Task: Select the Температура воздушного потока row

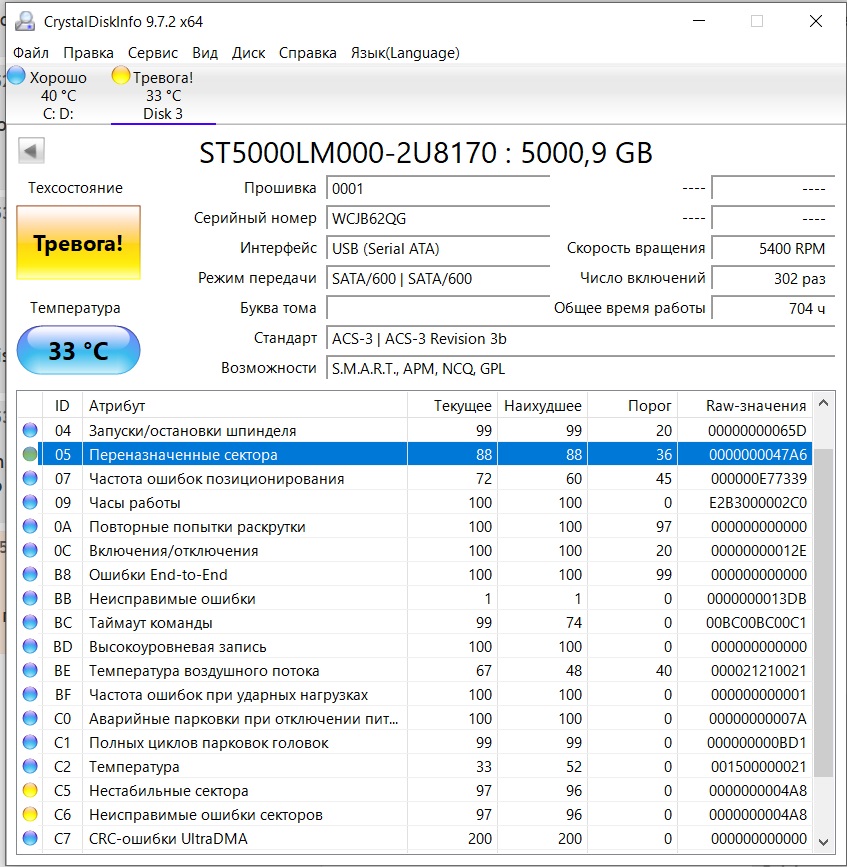Action: point(415,670)
